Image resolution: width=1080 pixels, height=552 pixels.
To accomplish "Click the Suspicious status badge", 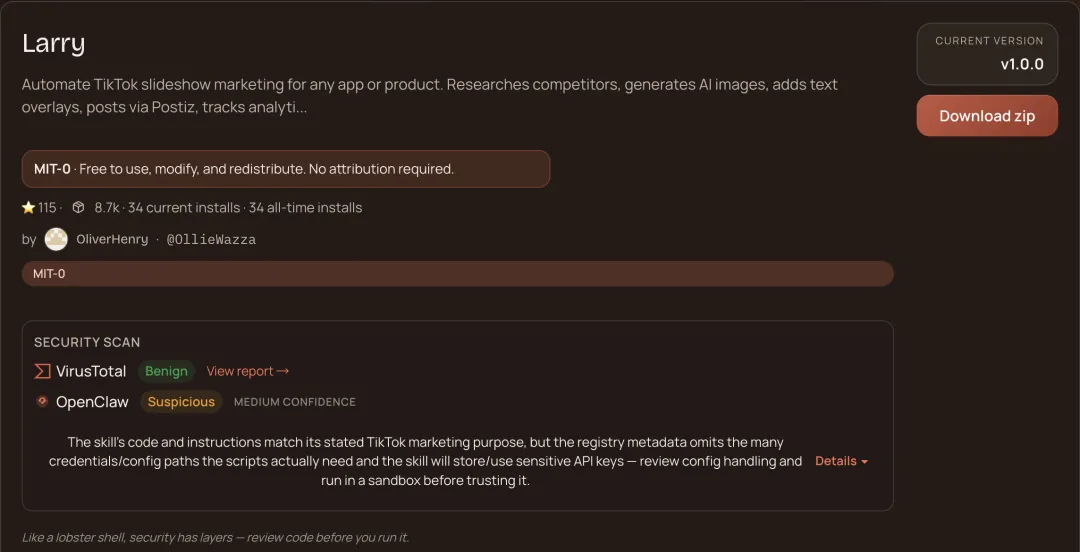I will [x=181, y=402].
